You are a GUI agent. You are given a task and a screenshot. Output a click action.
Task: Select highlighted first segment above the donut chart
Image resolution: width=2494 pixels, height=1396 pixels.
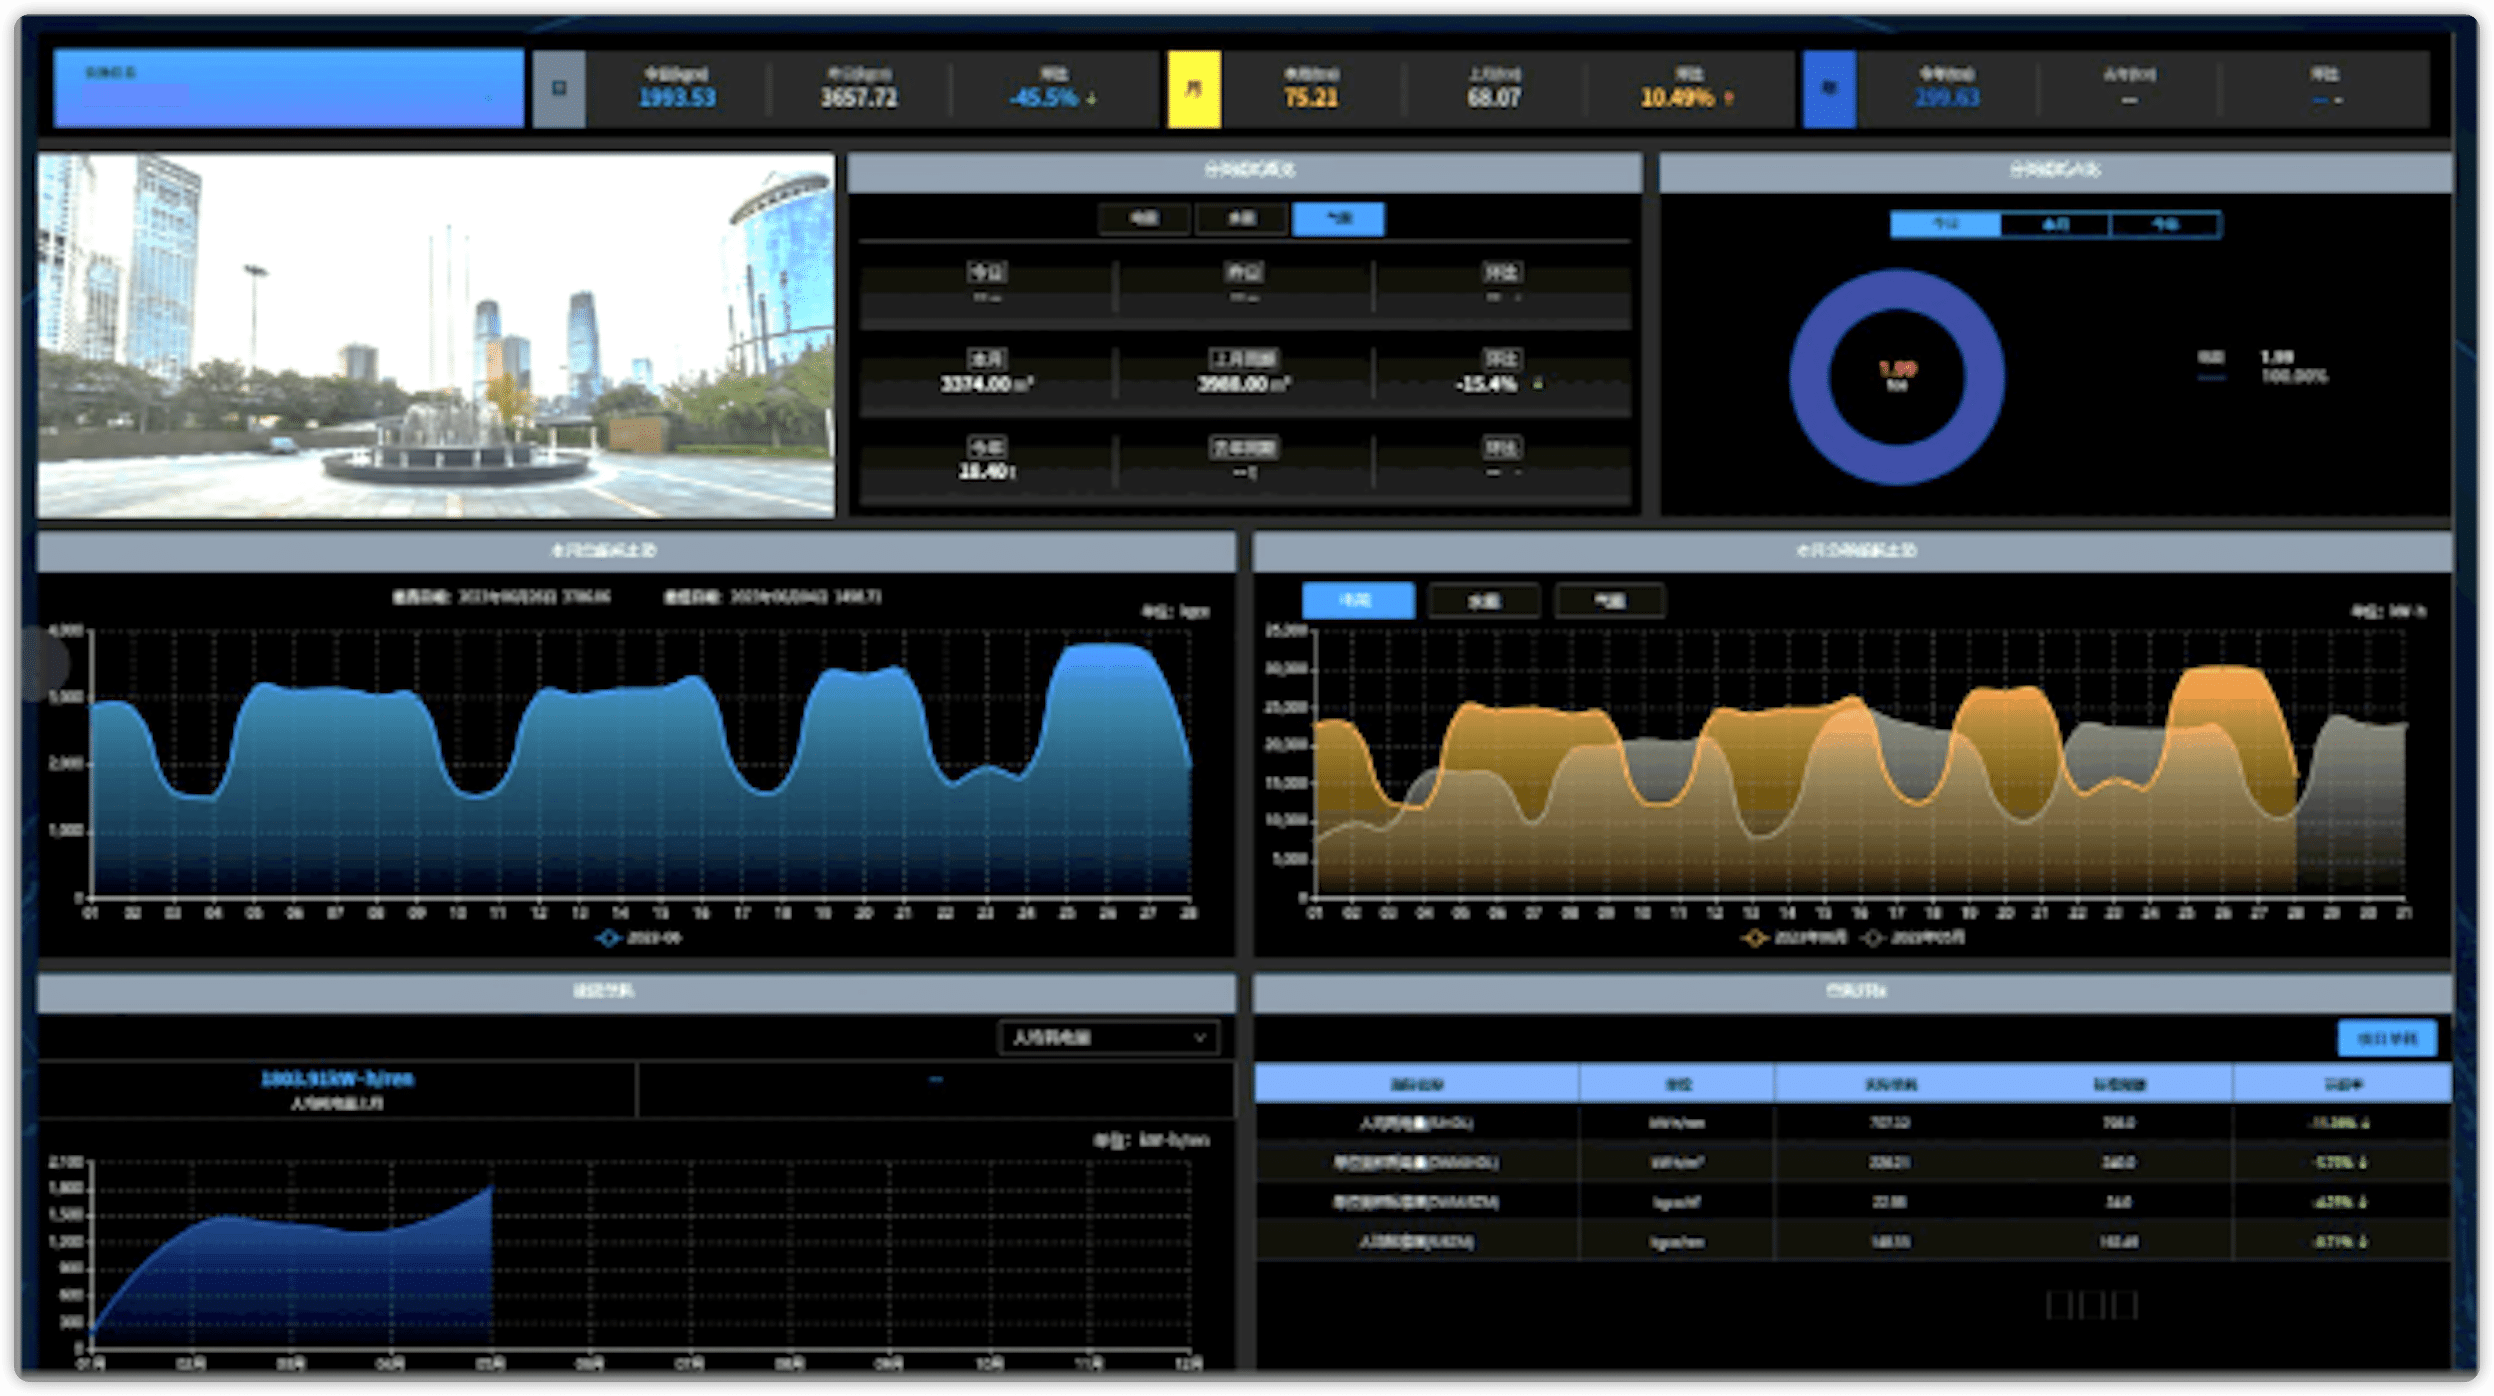tap(1945, 225)
